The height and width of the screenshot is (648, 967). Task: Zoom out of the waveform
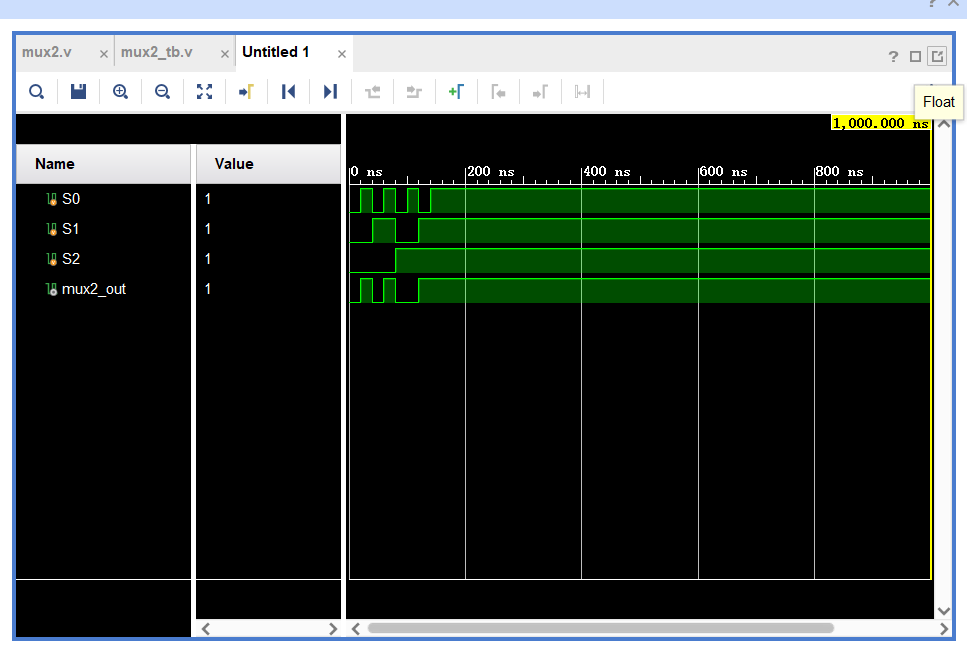[162, 92]
